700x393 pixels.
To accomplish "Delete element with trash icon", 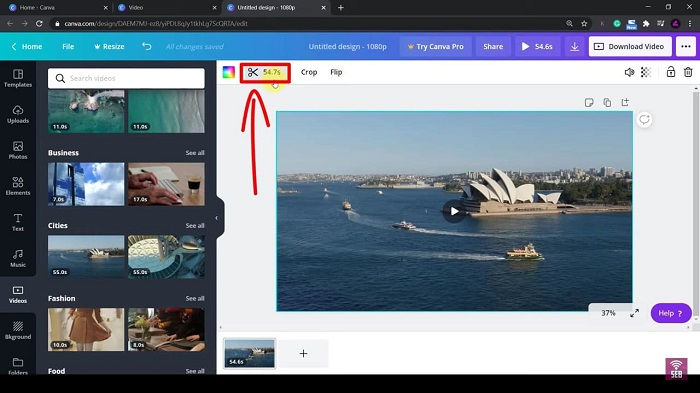I will [688, 72].
